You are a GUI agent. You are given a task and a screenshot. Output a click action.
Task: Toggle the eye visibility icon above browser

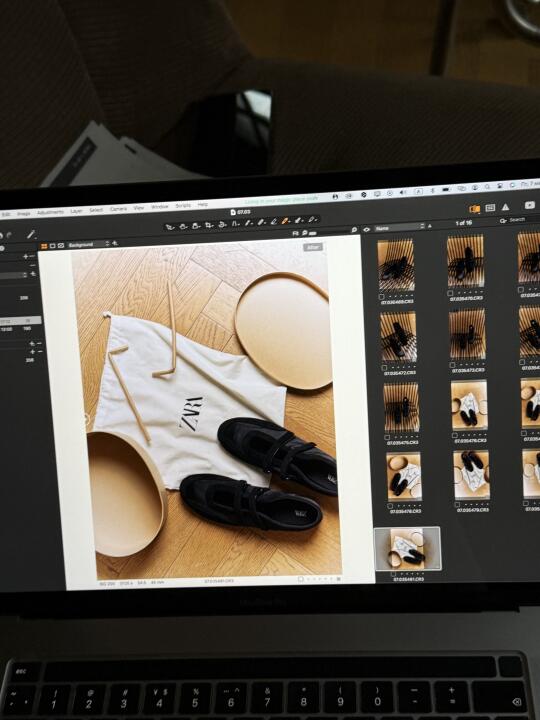pos(366,229)
